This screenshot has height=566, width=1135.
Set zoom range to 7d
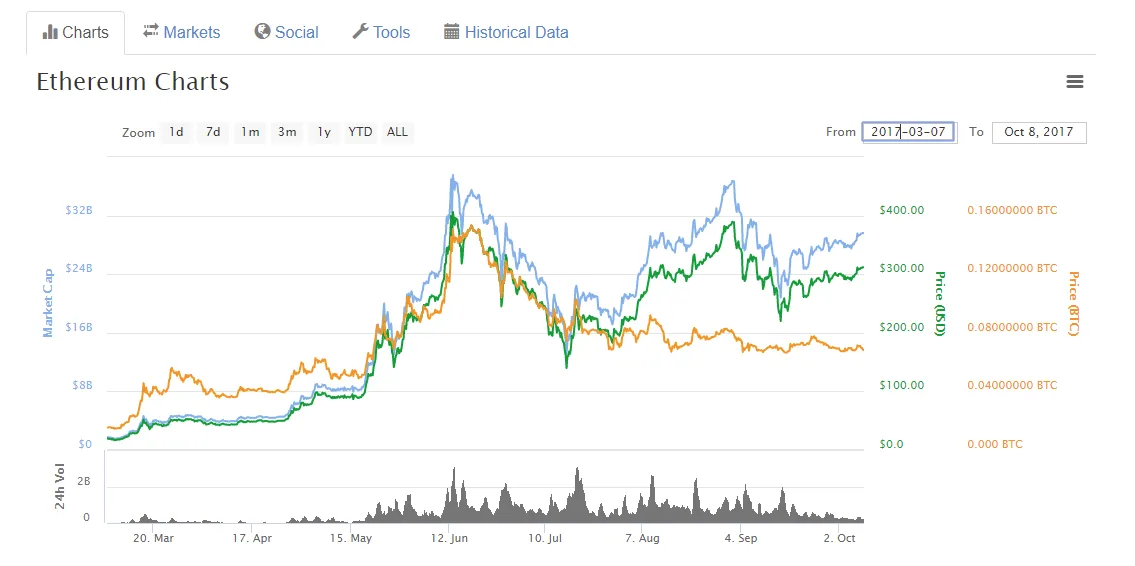point(213,132)
